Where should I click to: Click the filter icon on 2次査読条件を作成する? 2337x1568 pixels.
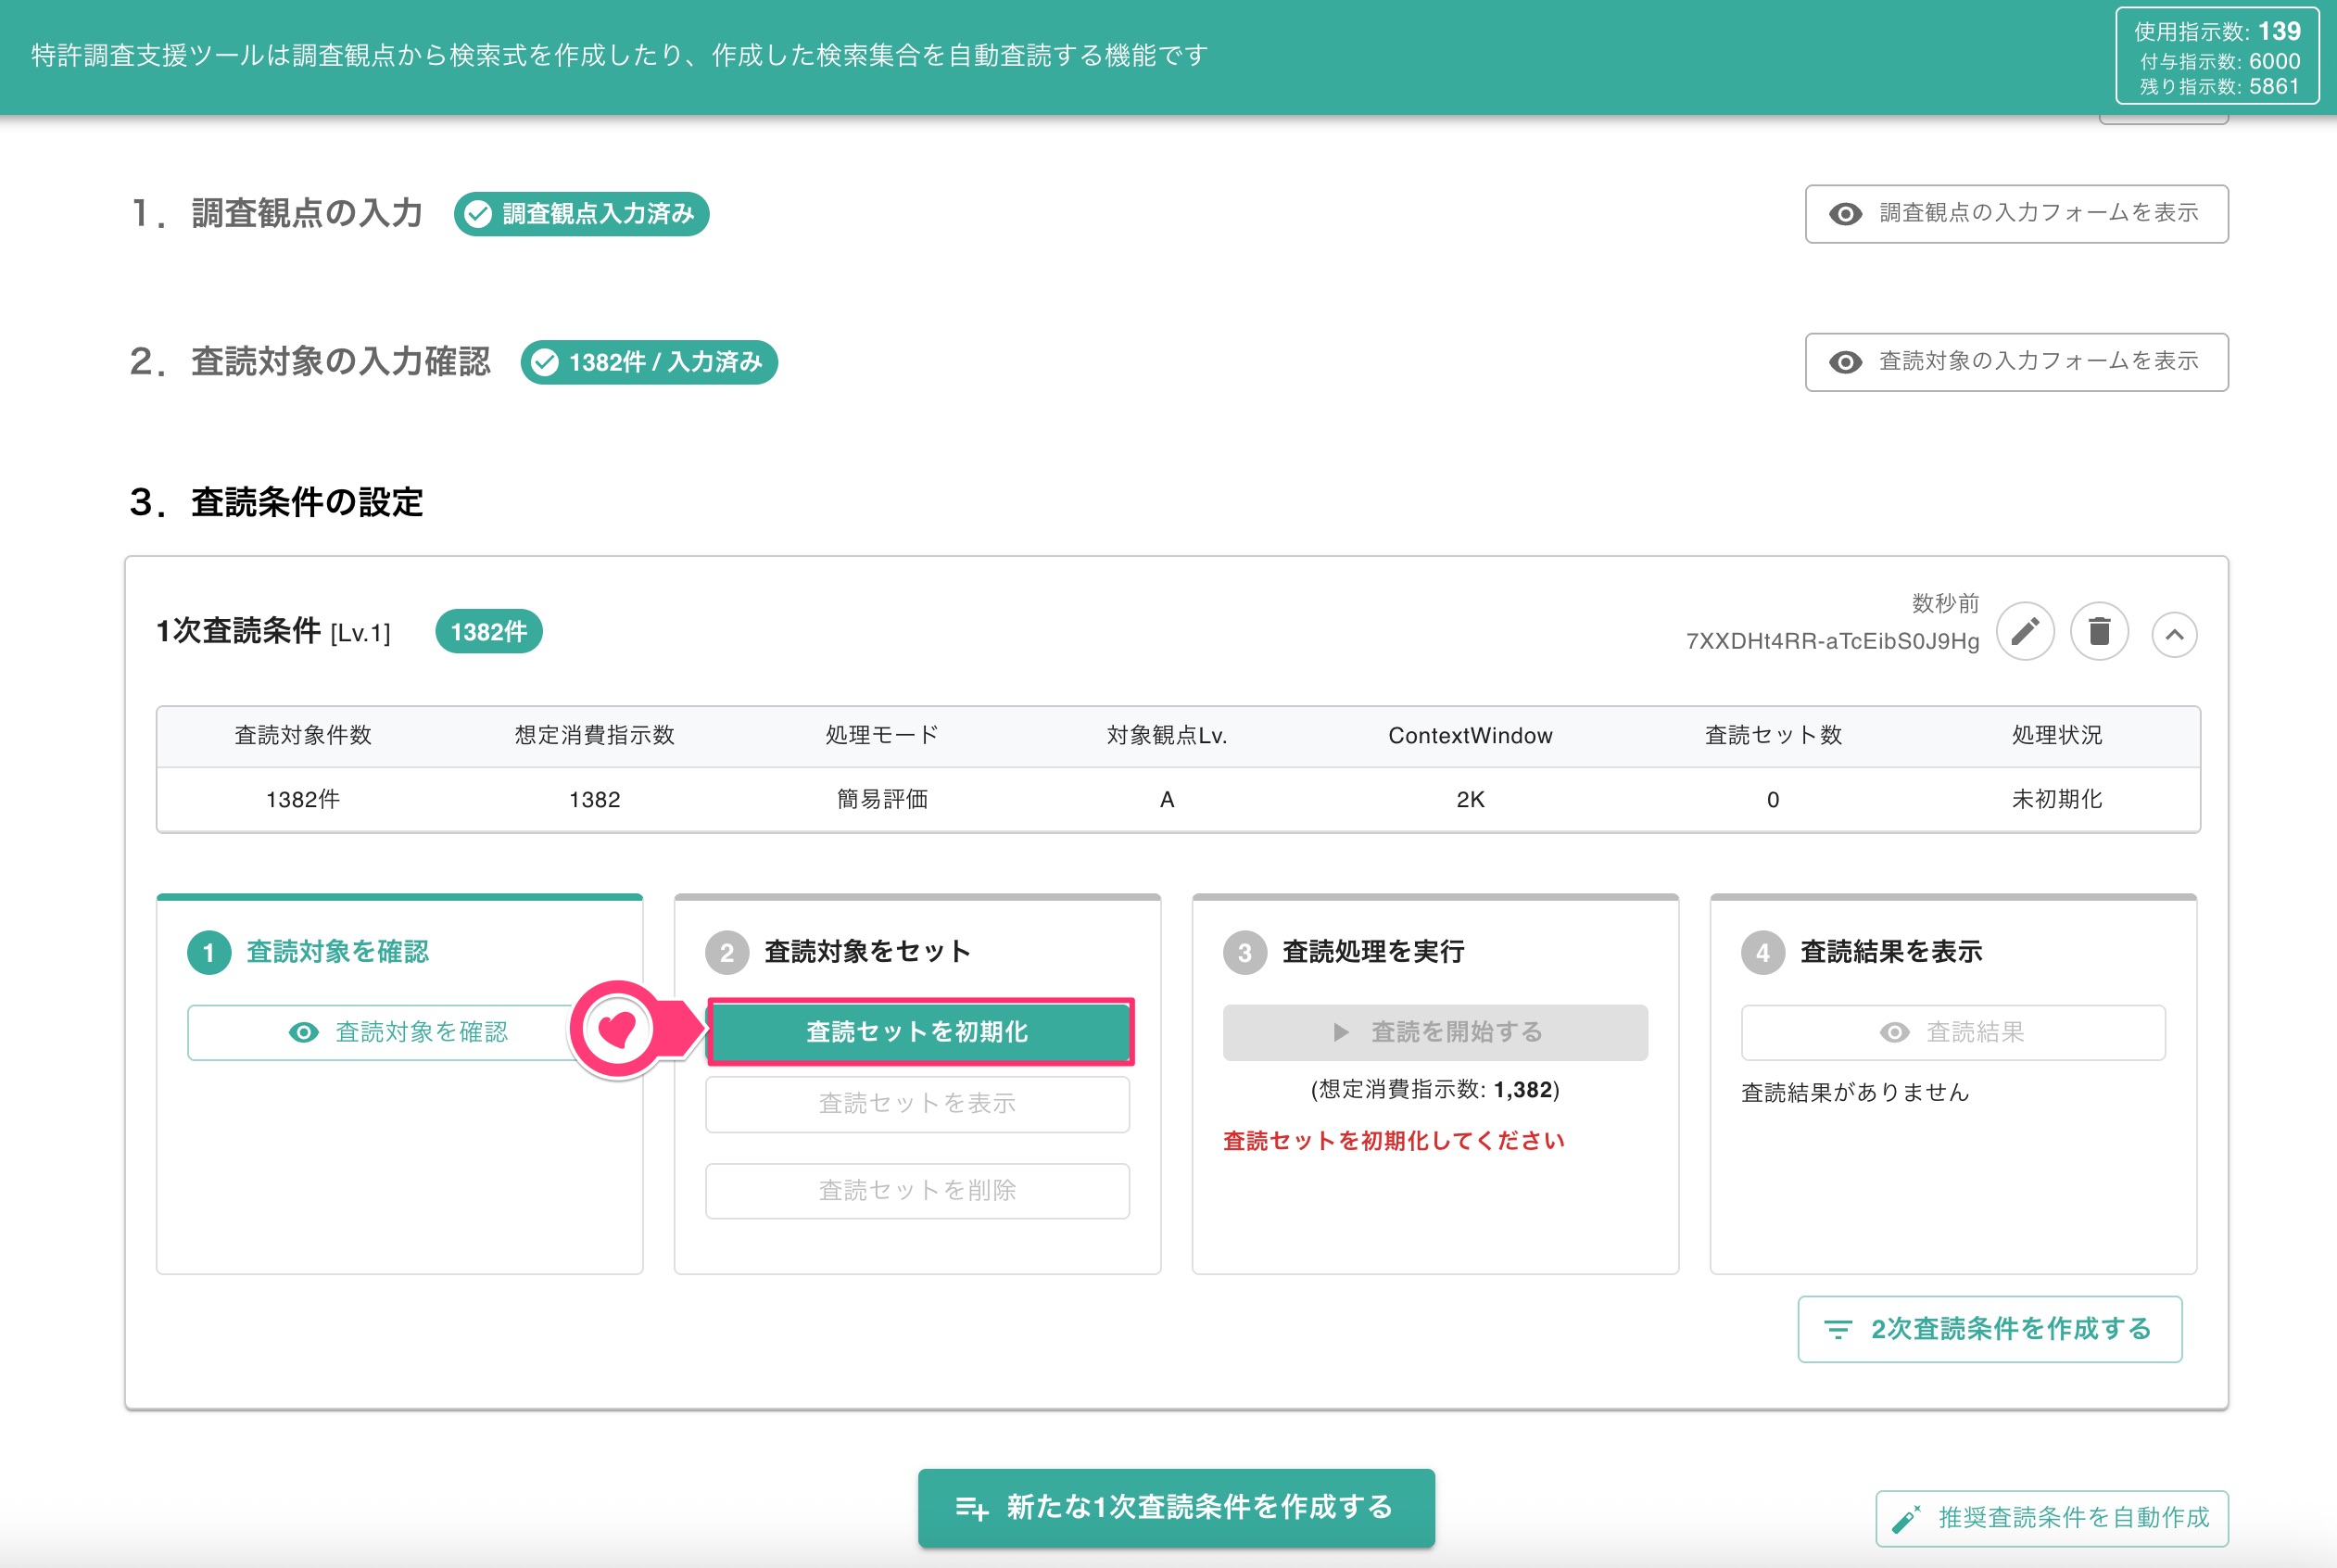point(1837,1329)
